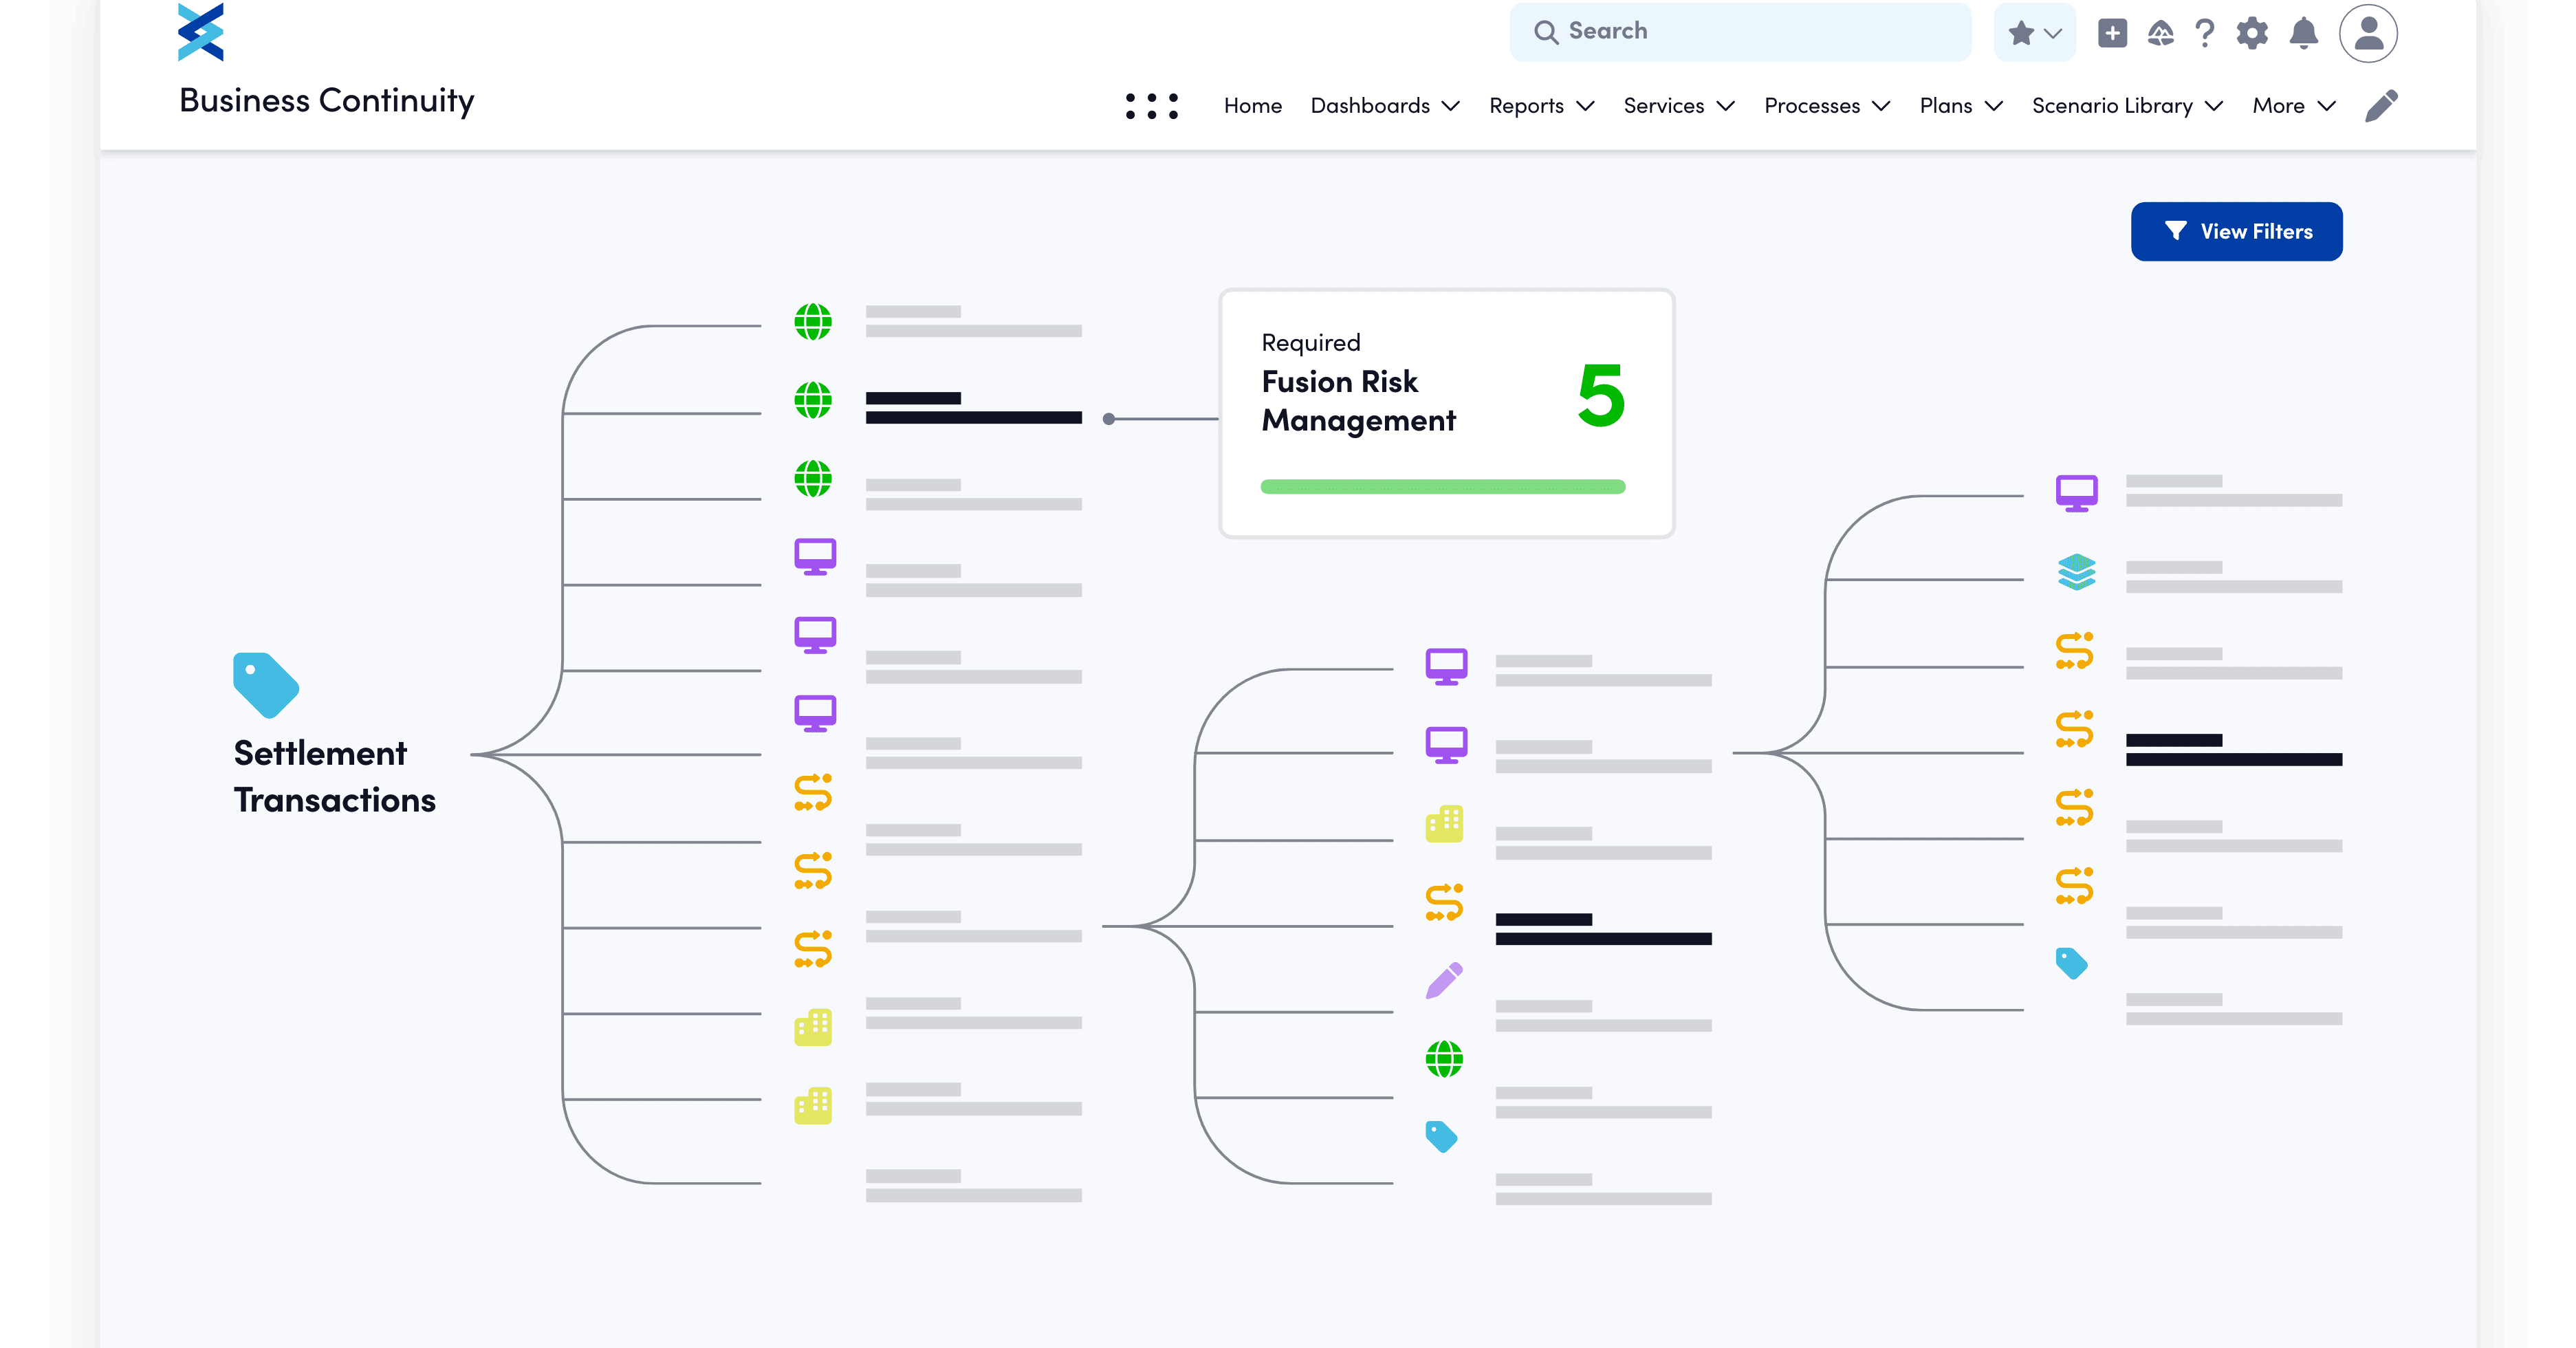This screenshot has width=2576, height=1348.
Task: Open the app launcher dots icon
Action: tap(1151, 106)
